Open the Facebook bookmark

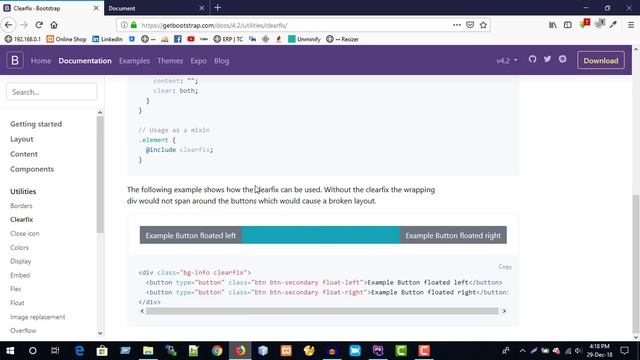(x=178, y=39)
